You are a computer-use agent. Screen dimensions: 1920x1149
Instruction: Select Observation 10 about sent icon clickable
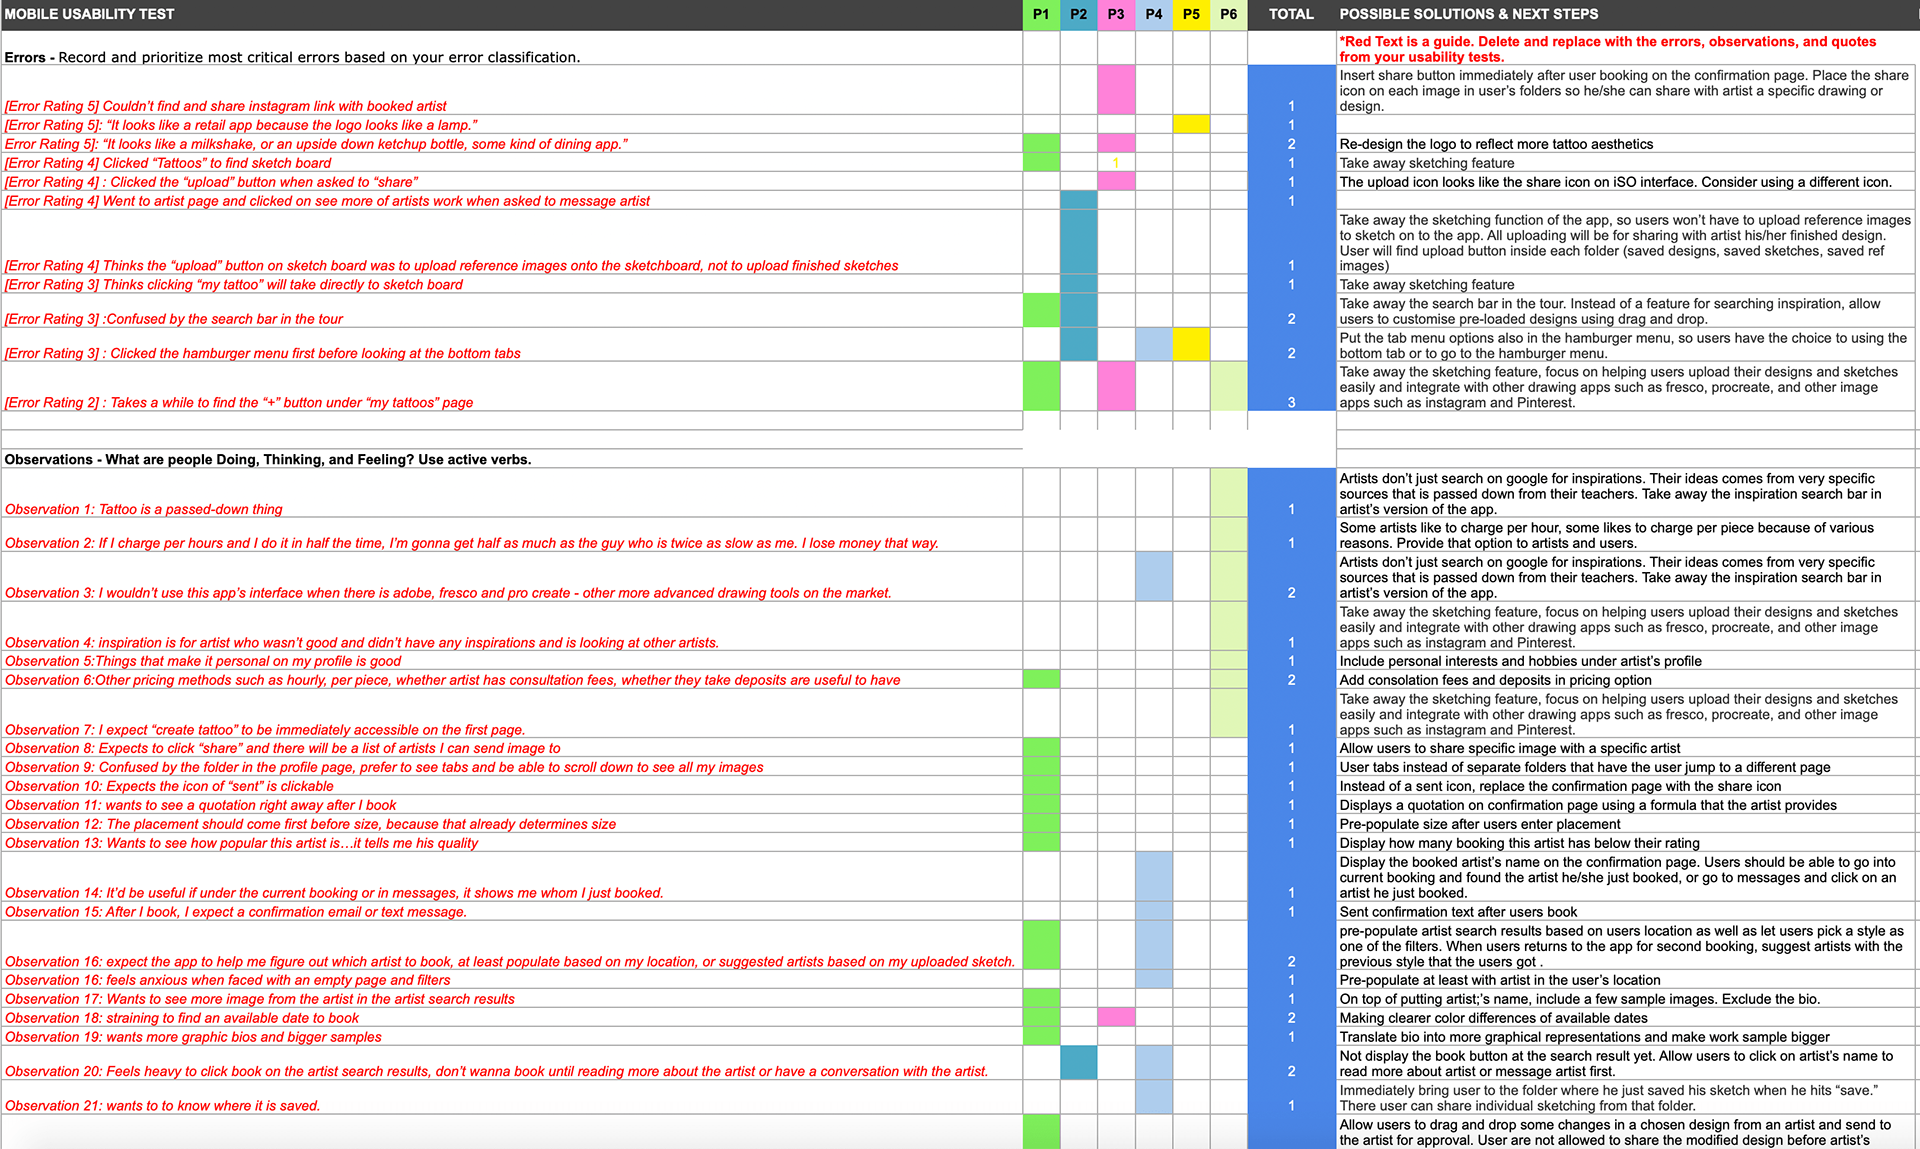point(511,786)
